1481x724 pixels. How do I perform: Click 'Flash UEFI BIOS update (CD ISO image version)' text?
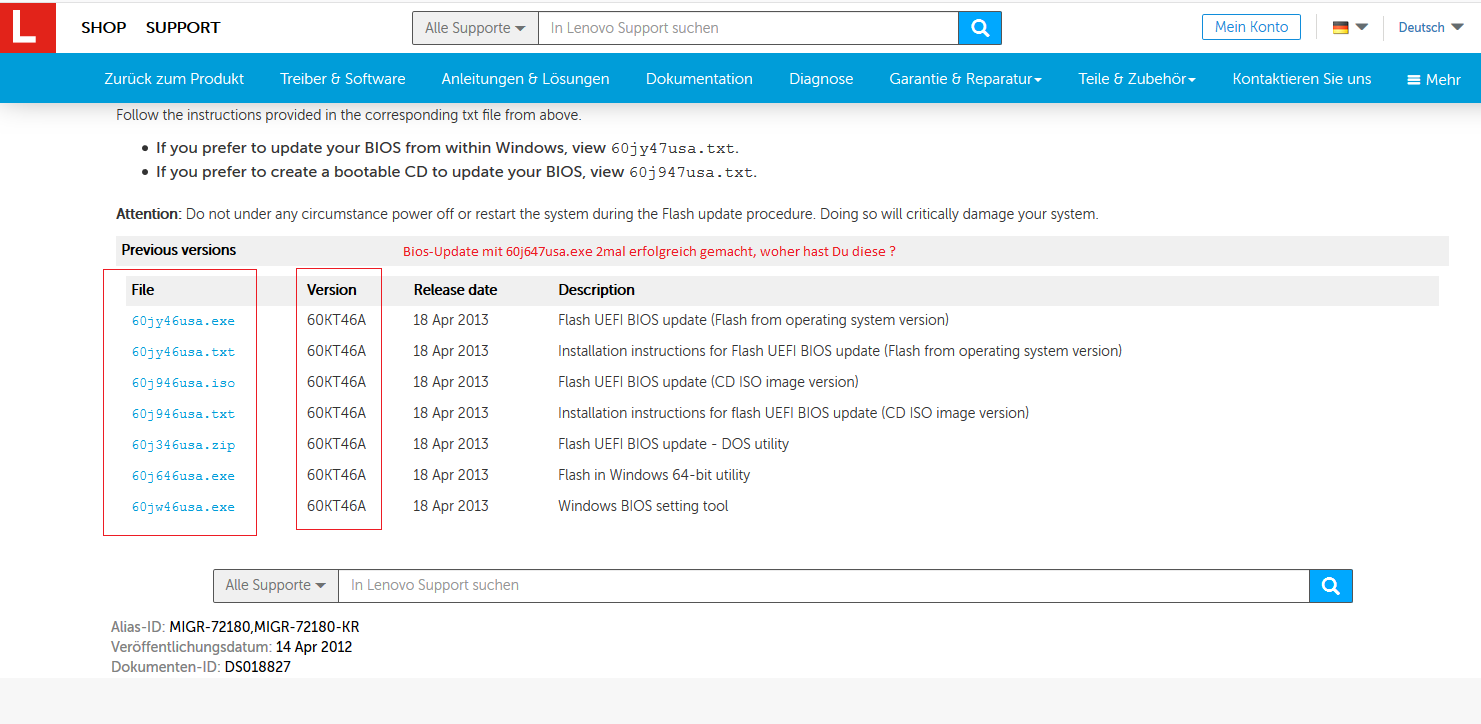click(708, 382)
